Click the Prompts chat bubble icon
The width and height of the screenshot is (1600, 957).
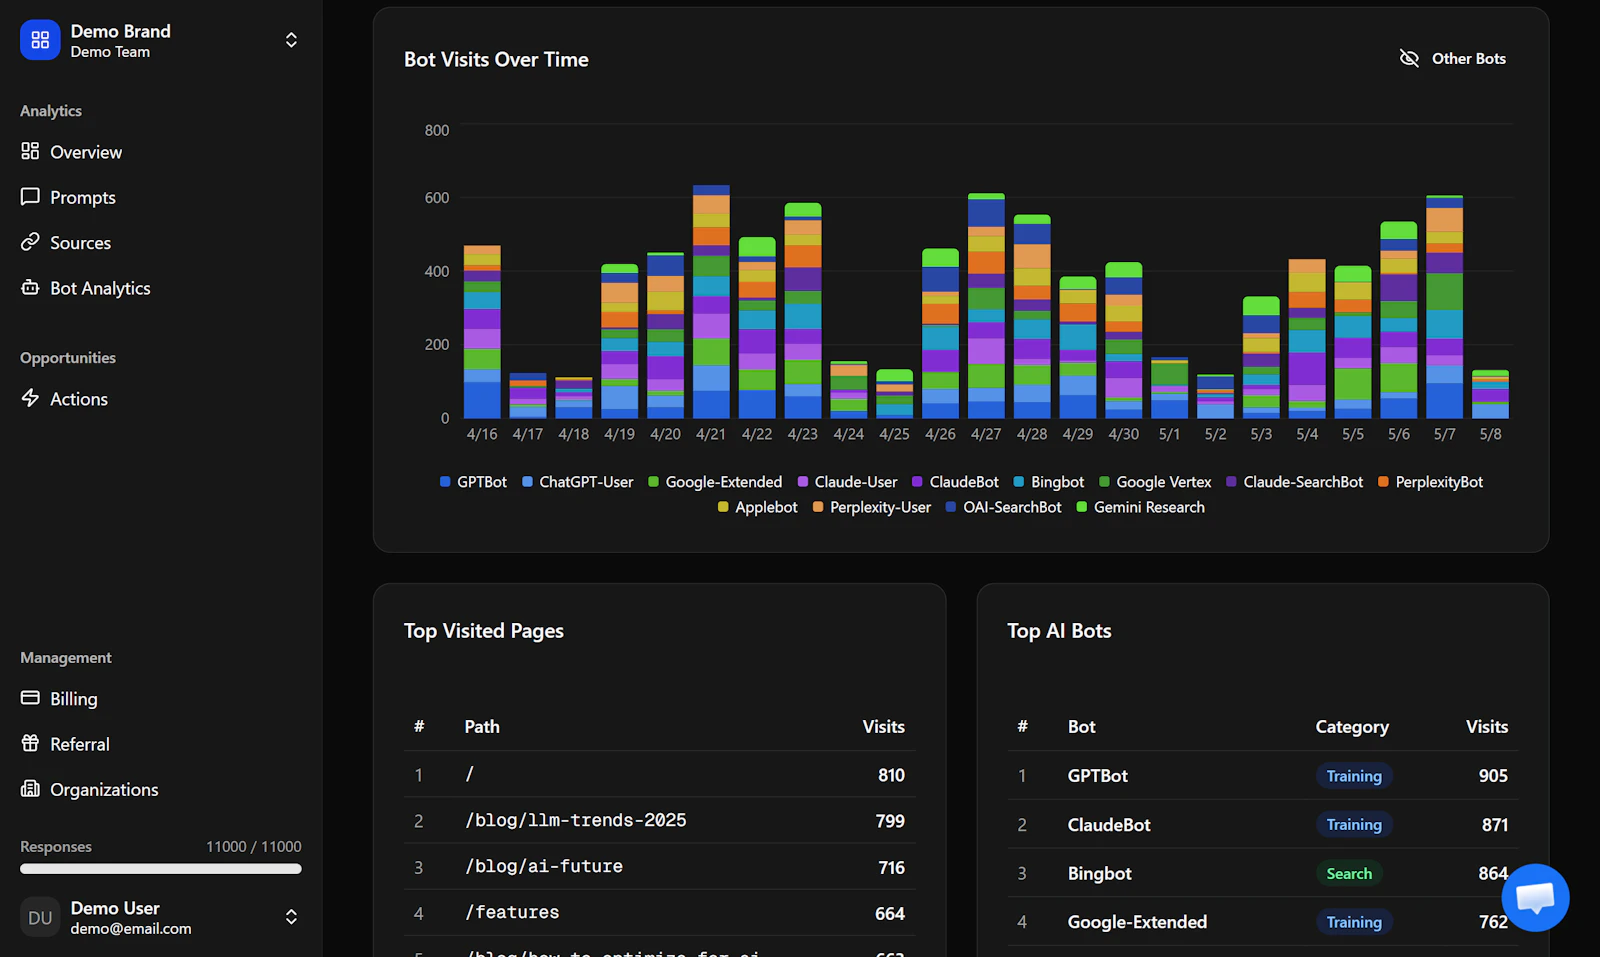[x=30, y=197]
